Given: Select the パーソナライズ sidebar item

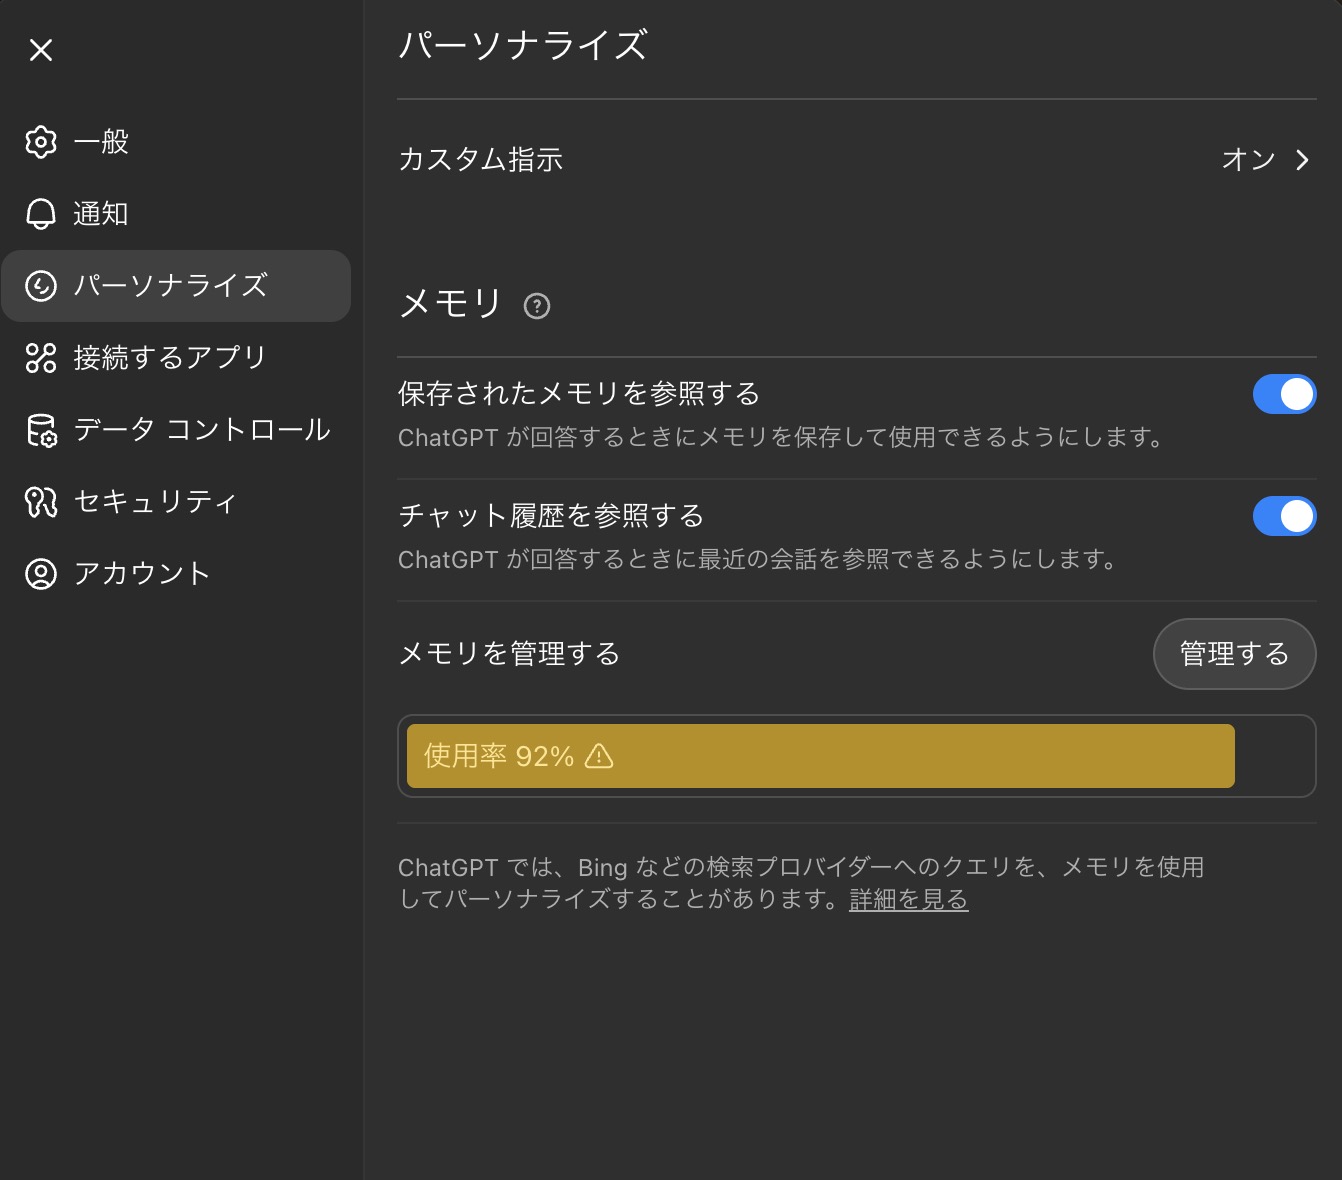Looking at the screenshot, I should (x=176, y=286).
